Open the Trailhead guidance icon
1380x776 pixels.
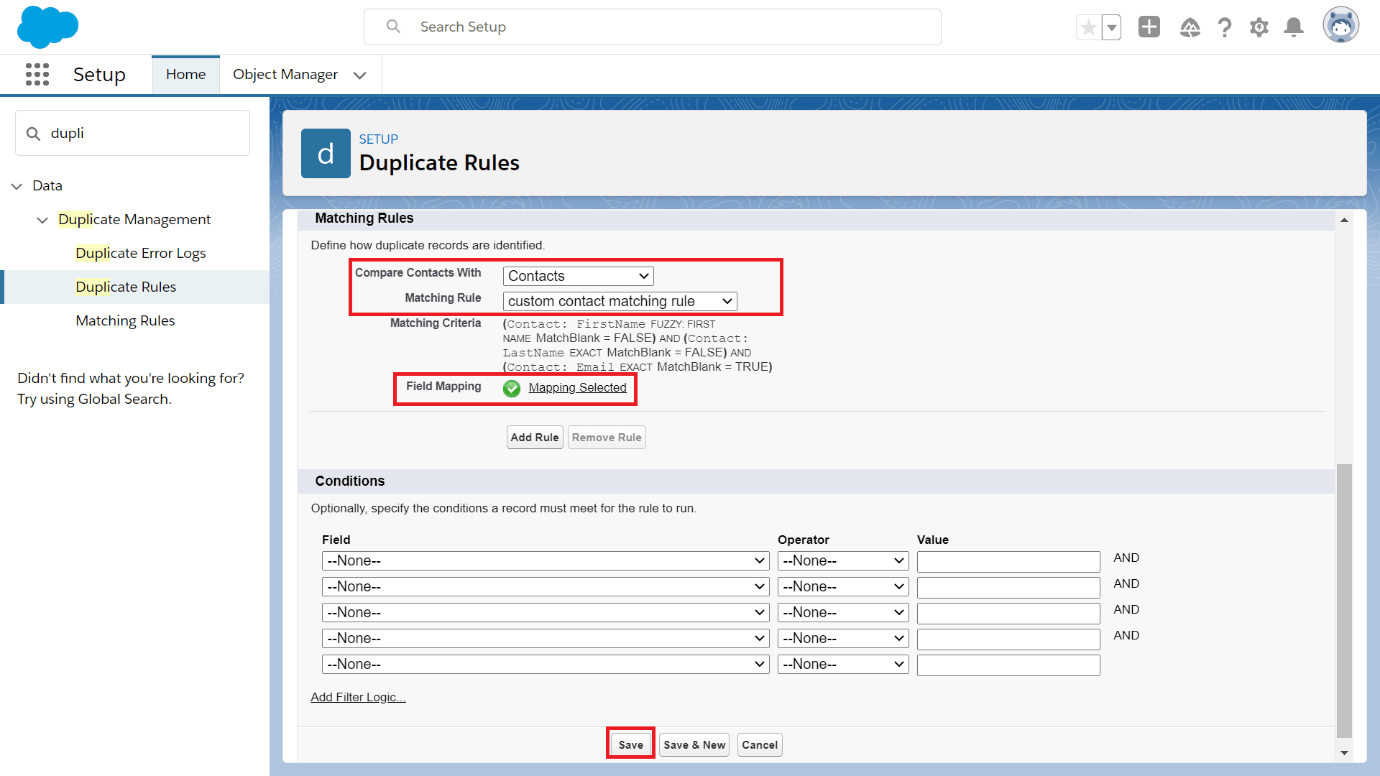point(1190,28)
